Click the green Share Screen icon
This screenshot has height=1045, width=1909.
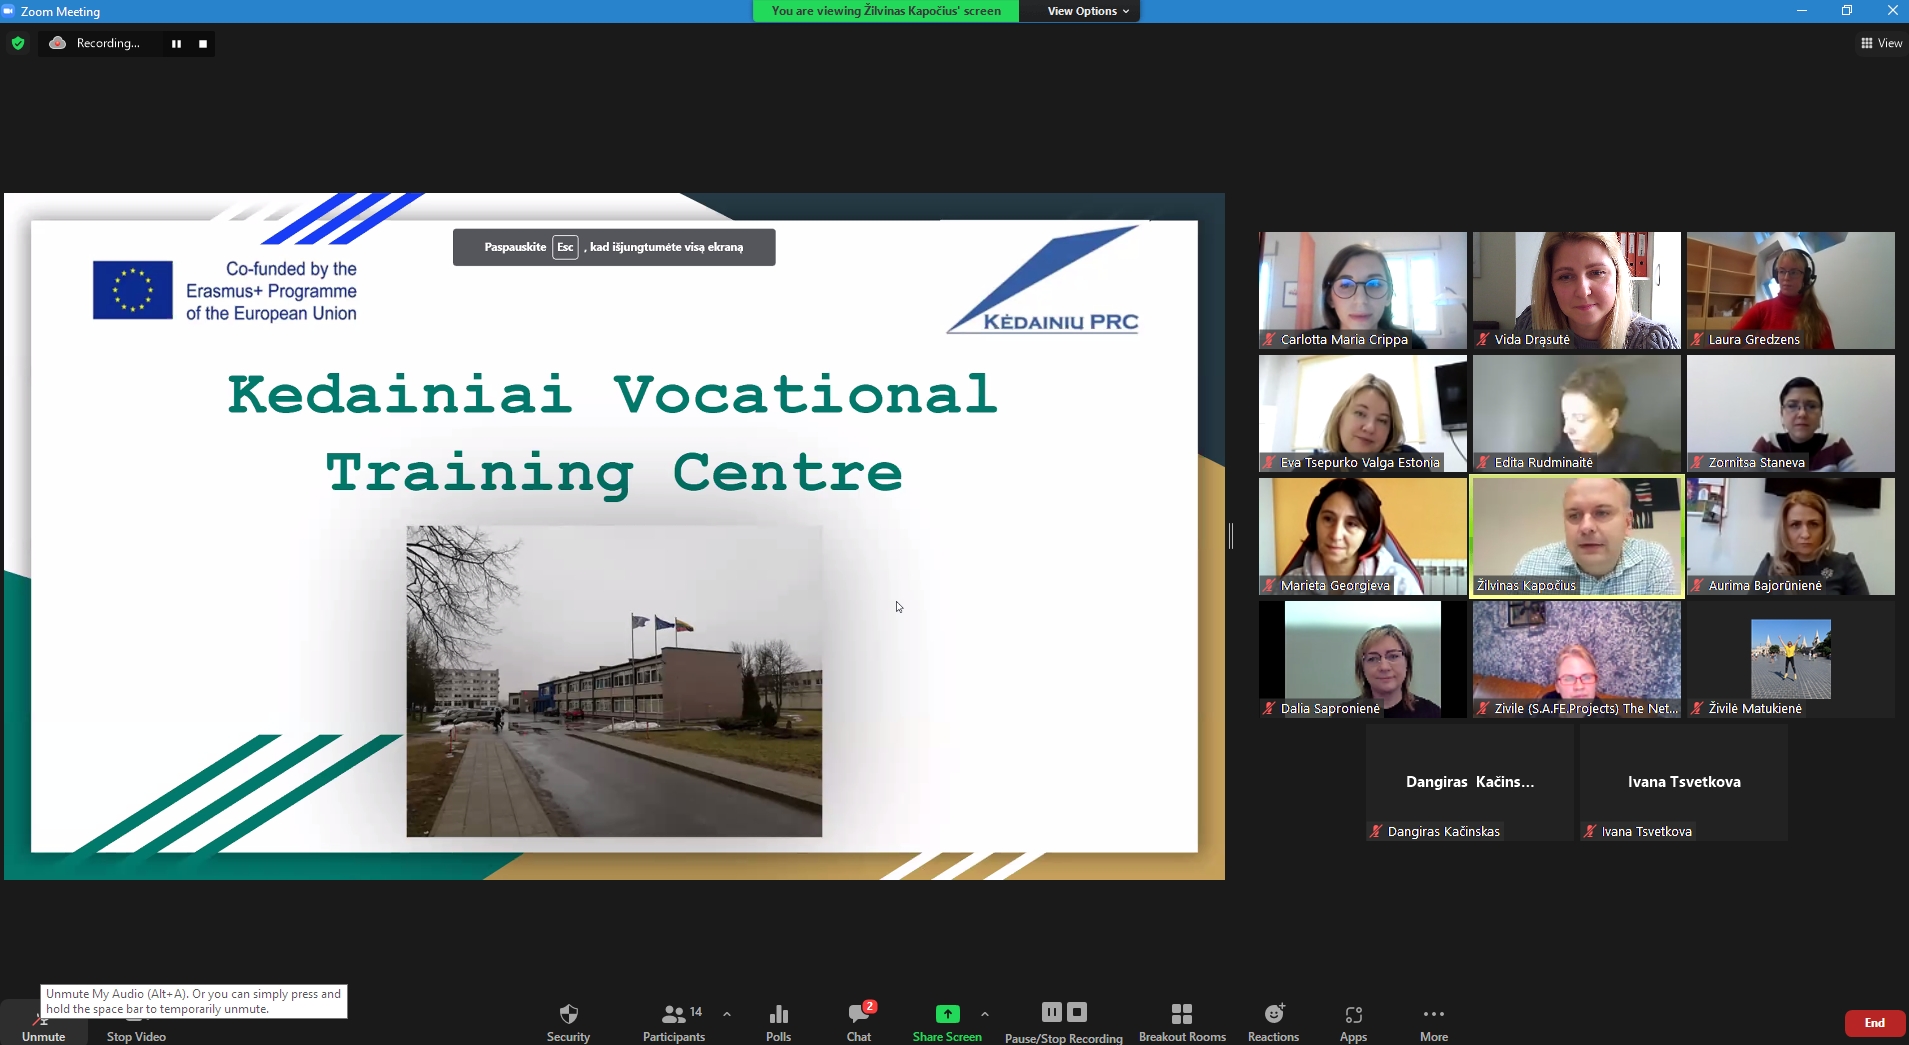point(947,1014)
